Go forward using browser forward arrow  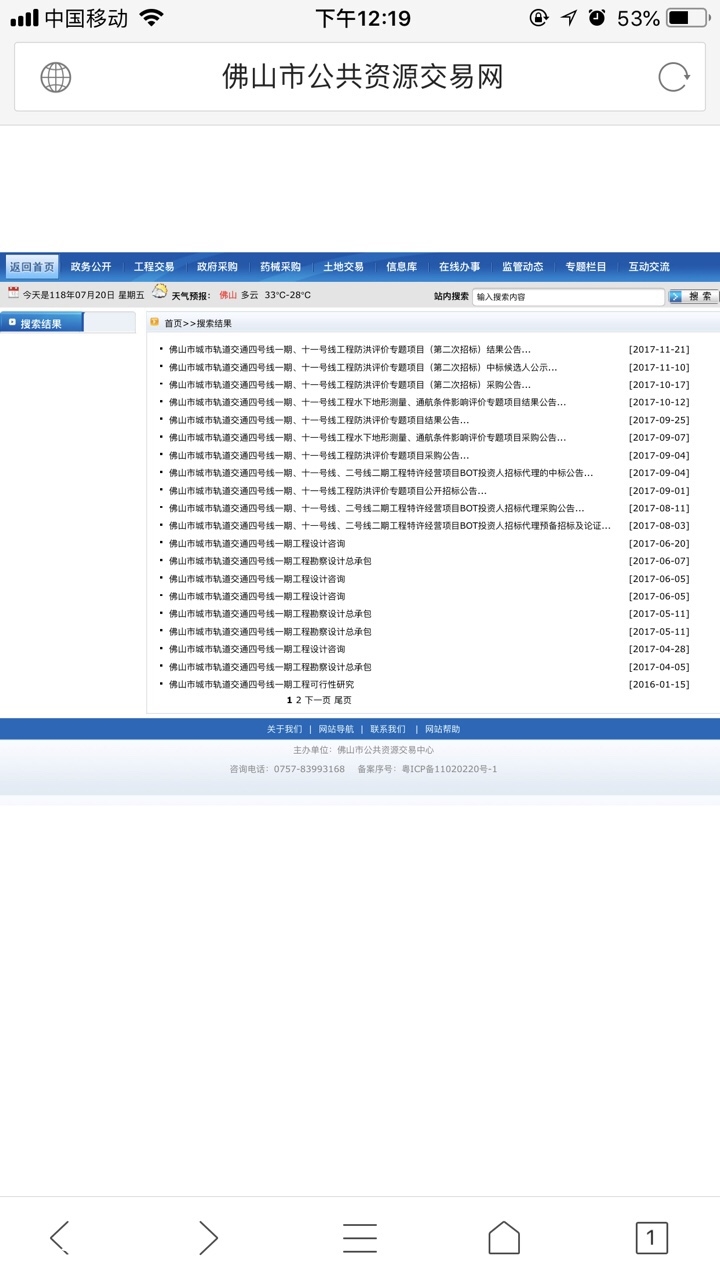[207, 1237]
